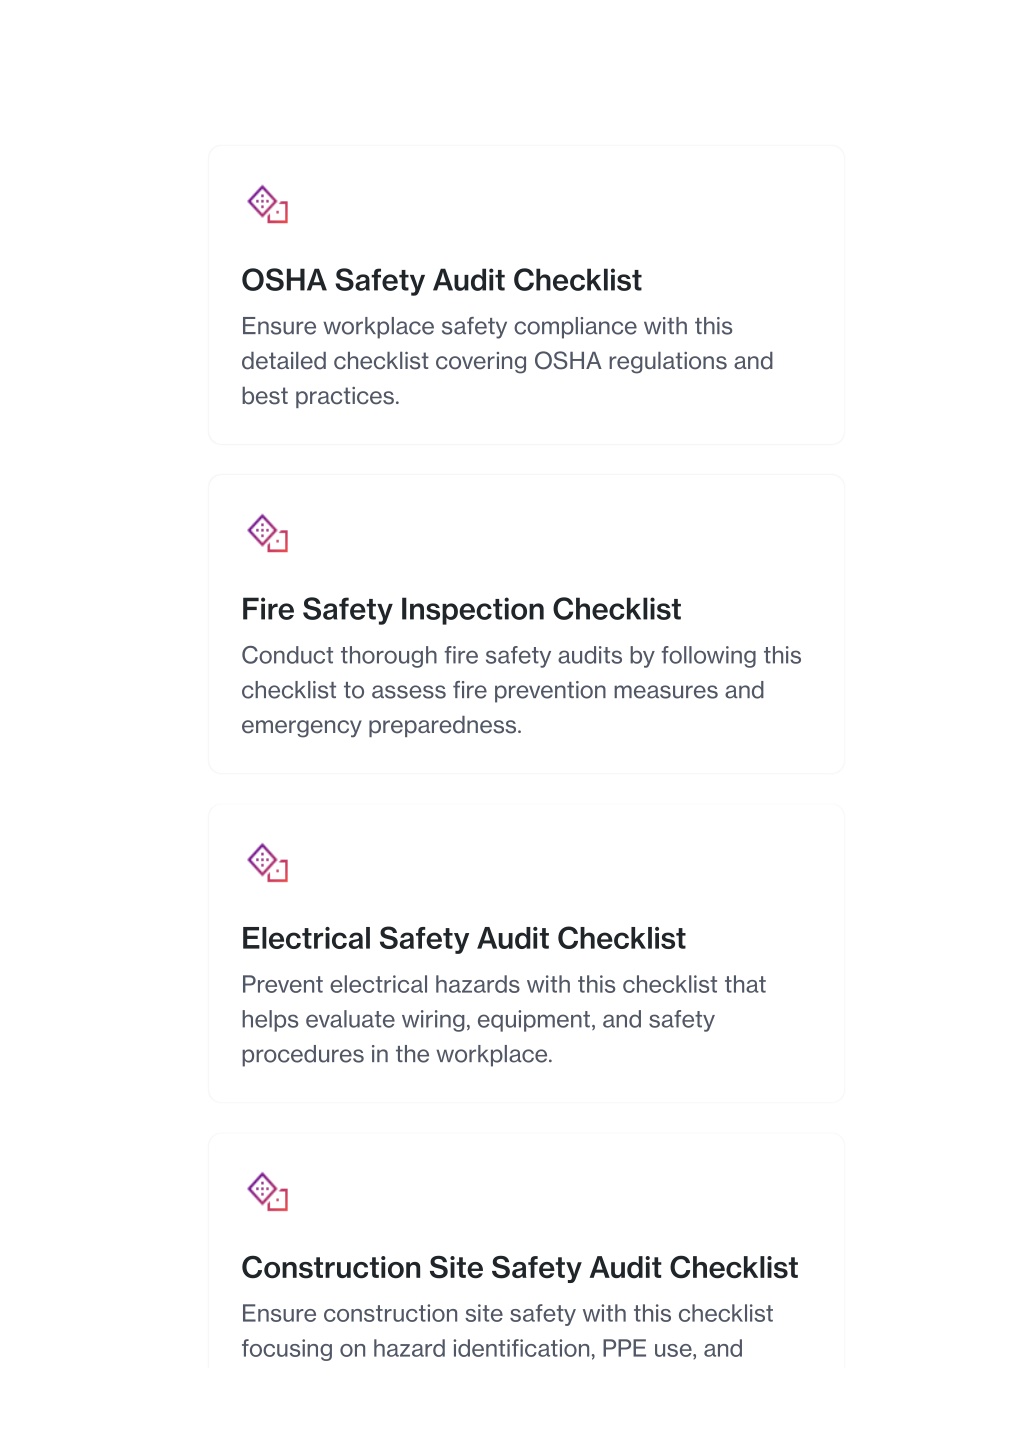Click the OSHA Safety Audit Checklist card icon

pos(268,204)
